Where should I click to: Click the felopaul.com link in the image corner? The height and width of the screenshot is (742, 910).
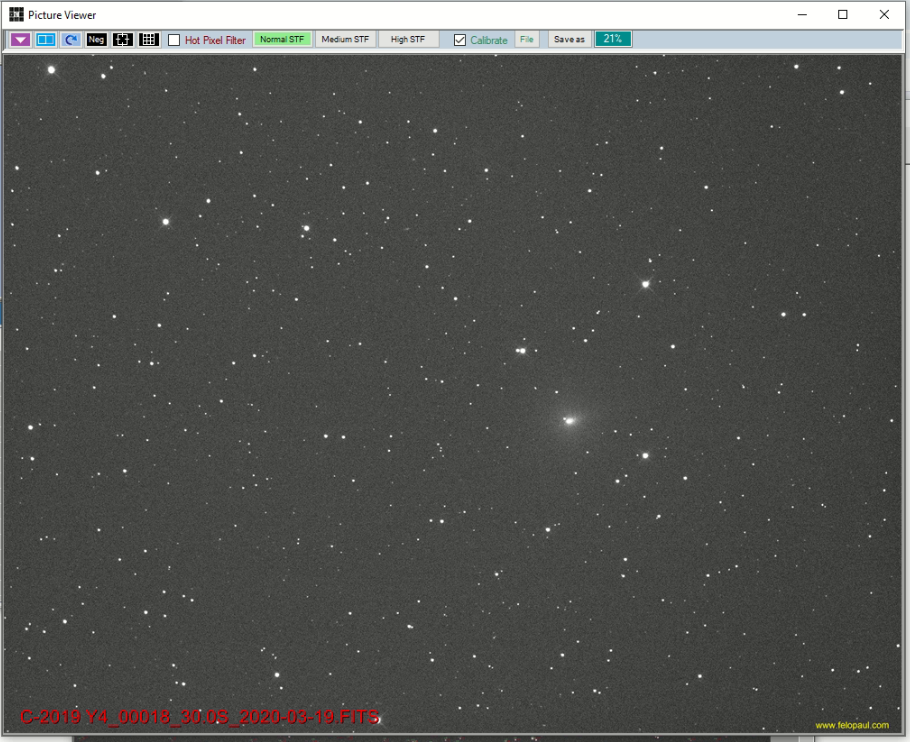851,725
